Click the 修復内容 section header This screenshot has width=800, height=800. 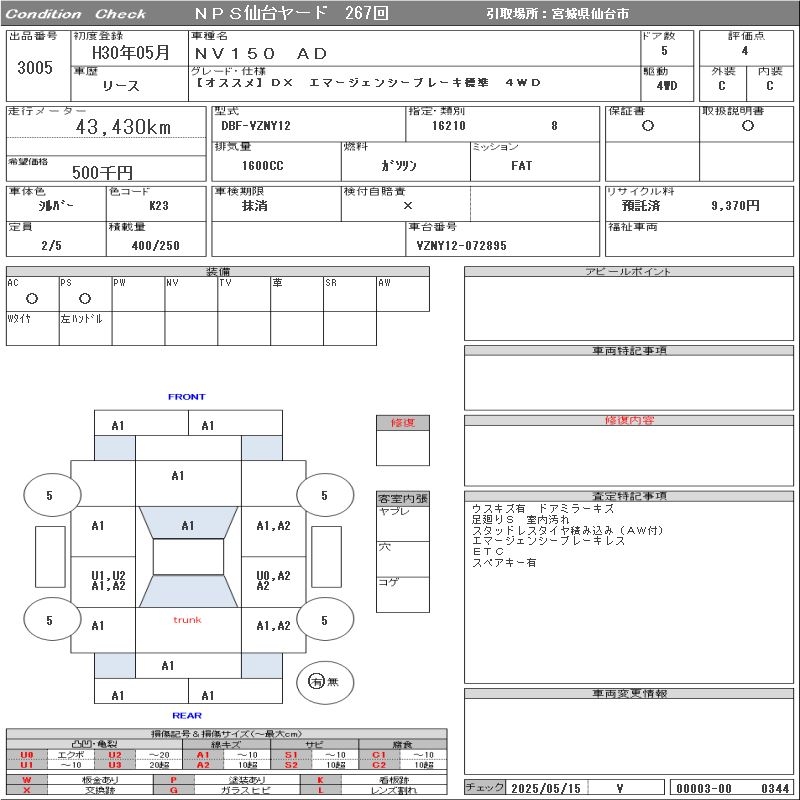(630, 421)
